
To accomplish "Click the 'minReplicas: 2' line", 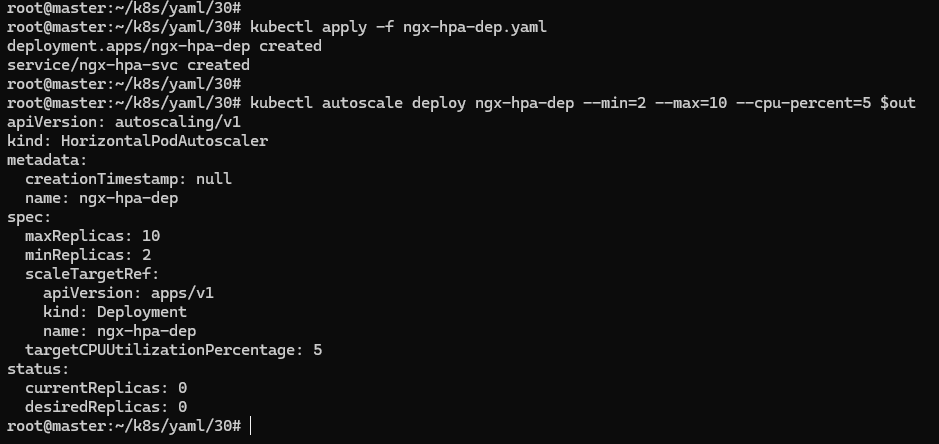I will click(88, 255).
